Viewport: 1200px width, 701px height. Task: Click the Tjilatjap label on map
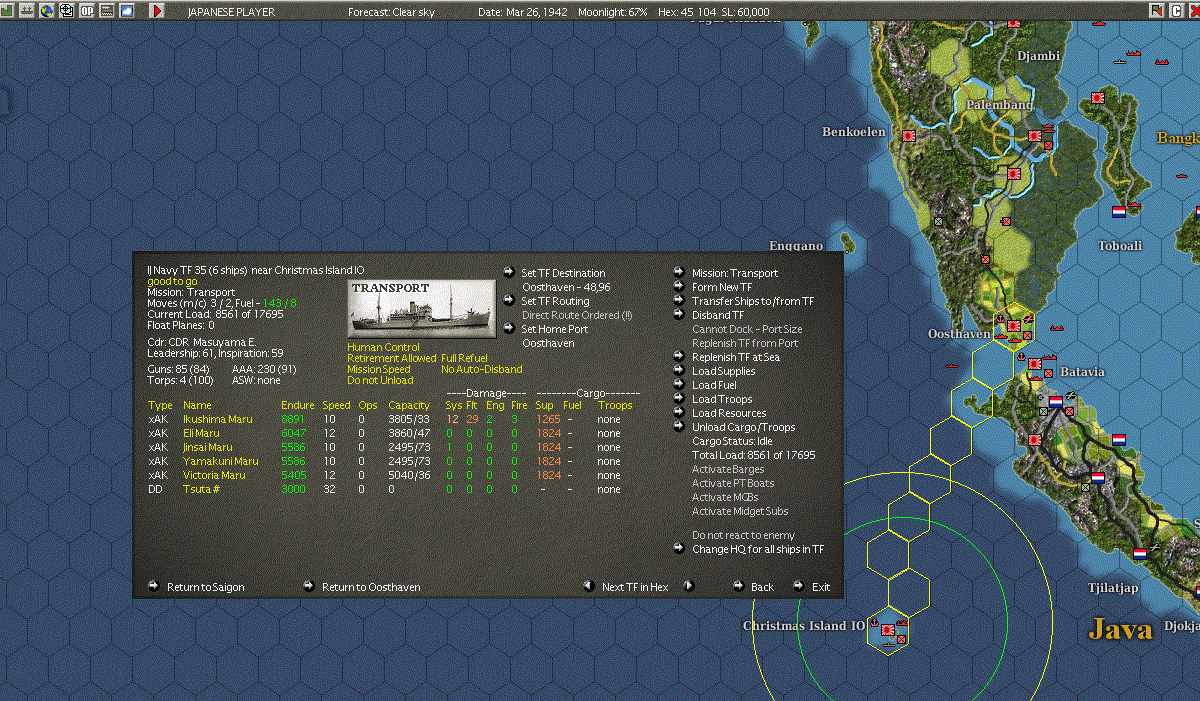[1113, 588]
